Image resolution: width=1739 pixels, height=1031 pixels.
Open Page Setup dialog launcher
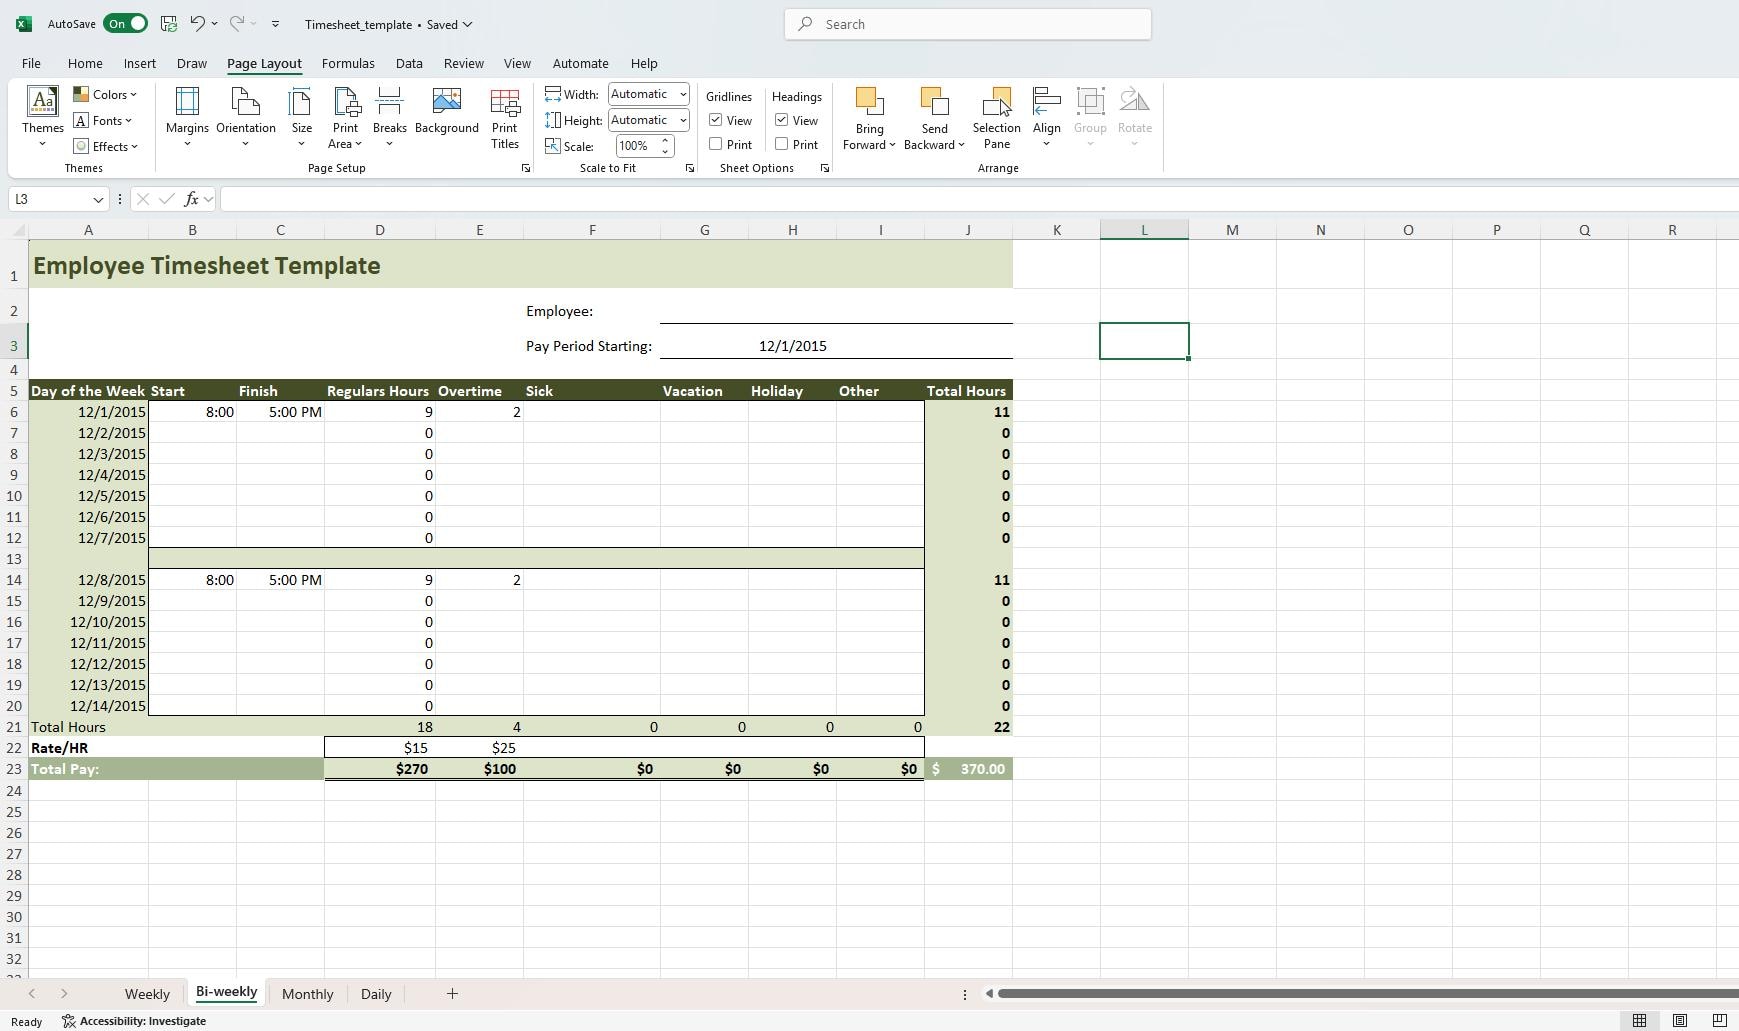pyautogui.click(x=526, y=169)
